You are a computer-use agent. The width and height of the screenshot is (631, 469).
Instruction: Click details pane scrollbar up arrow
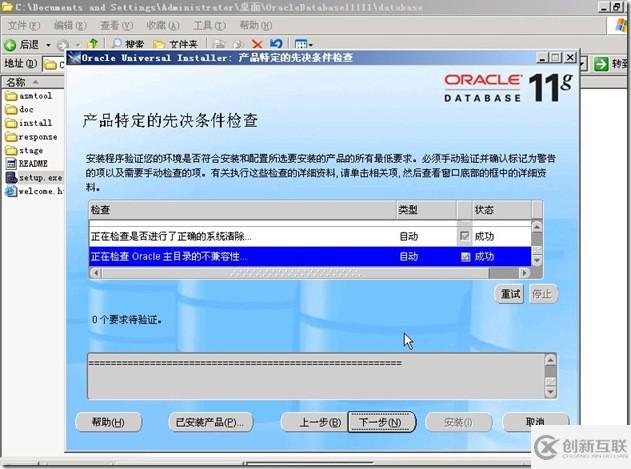tap(550, 359)
